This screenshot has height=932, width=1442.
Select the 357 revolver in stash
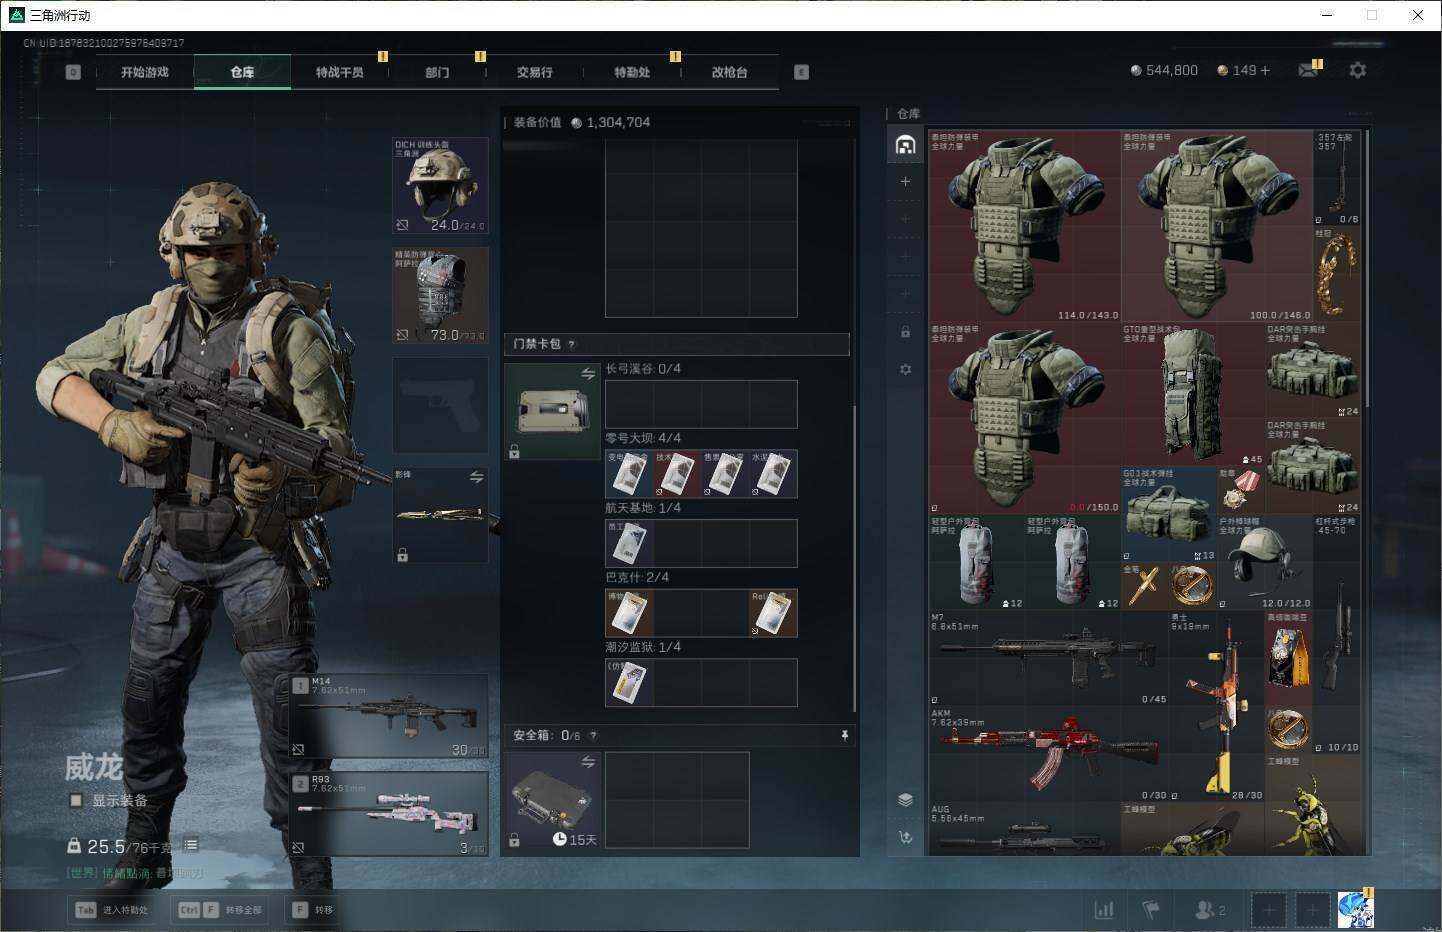1337,178
